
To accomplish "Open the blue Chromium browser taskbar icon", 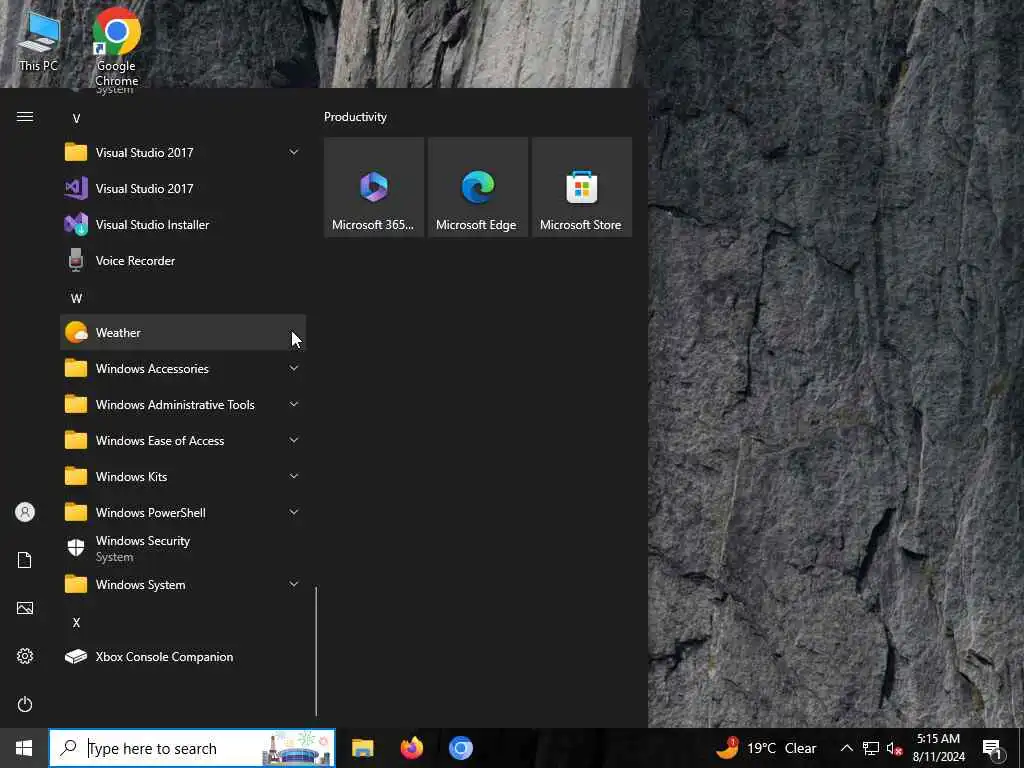I will pyautogui.click(x=460, y=748).
